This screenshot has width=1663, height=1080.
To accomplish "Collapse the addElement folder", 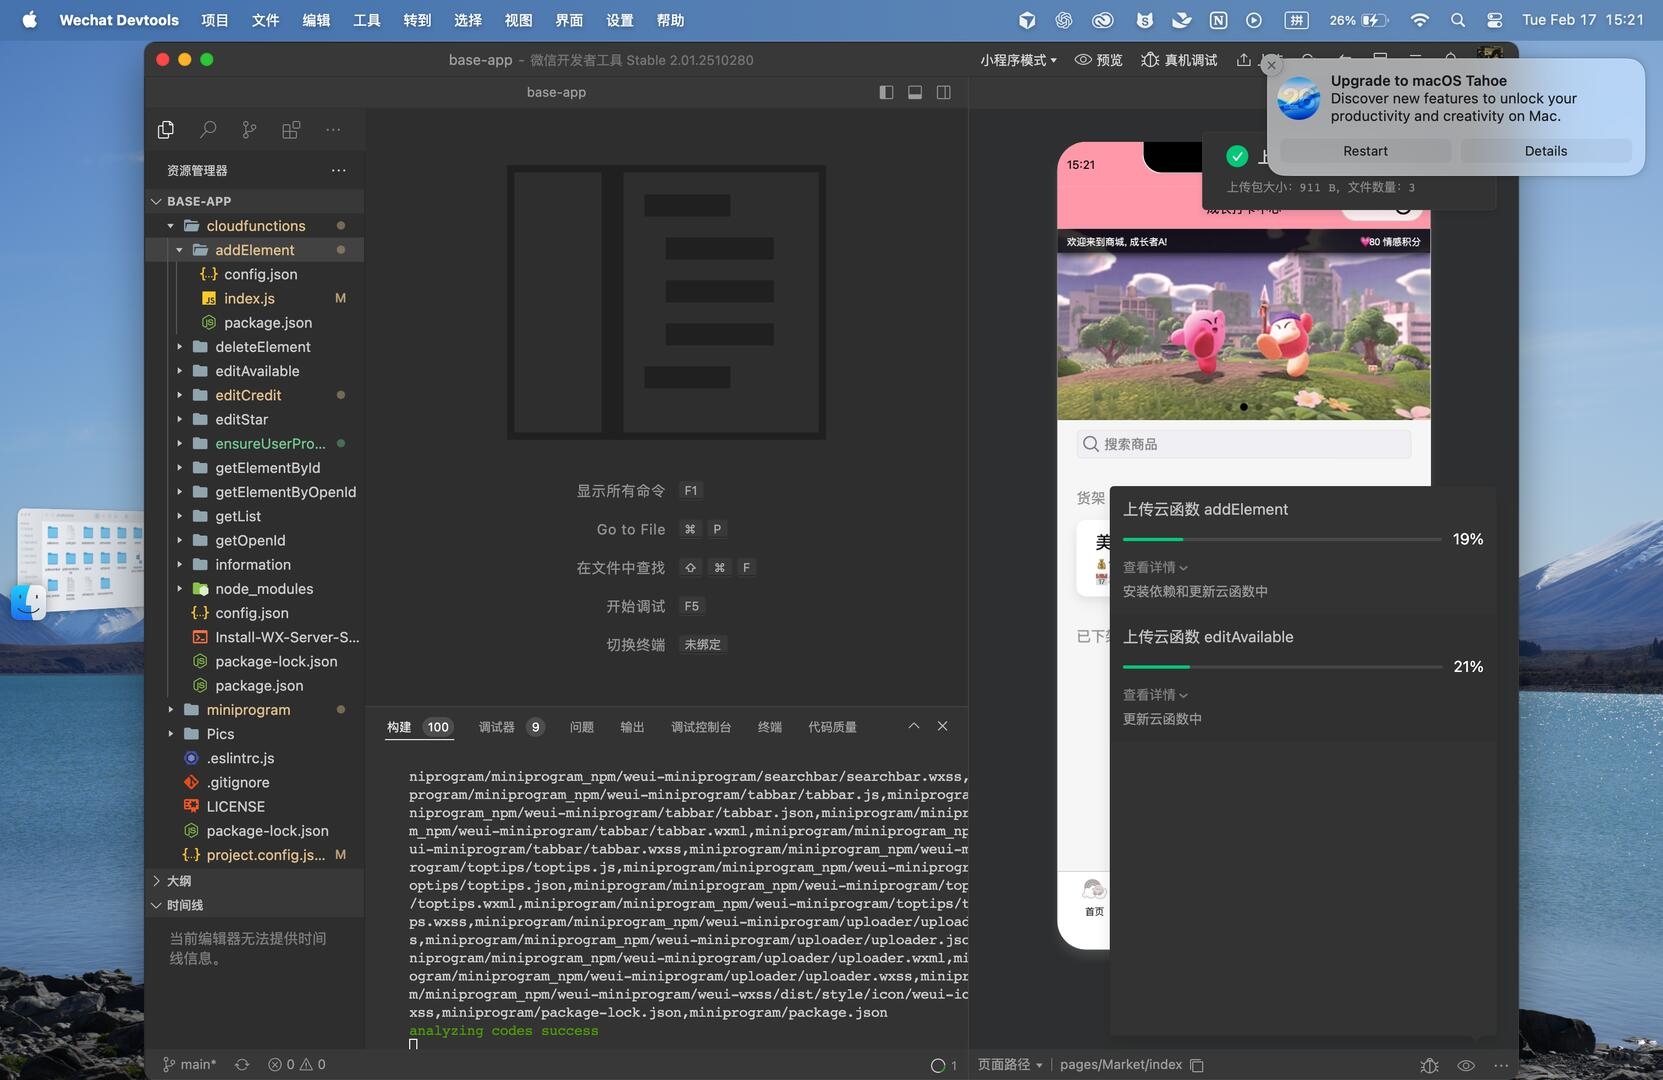I will point(180,250).
